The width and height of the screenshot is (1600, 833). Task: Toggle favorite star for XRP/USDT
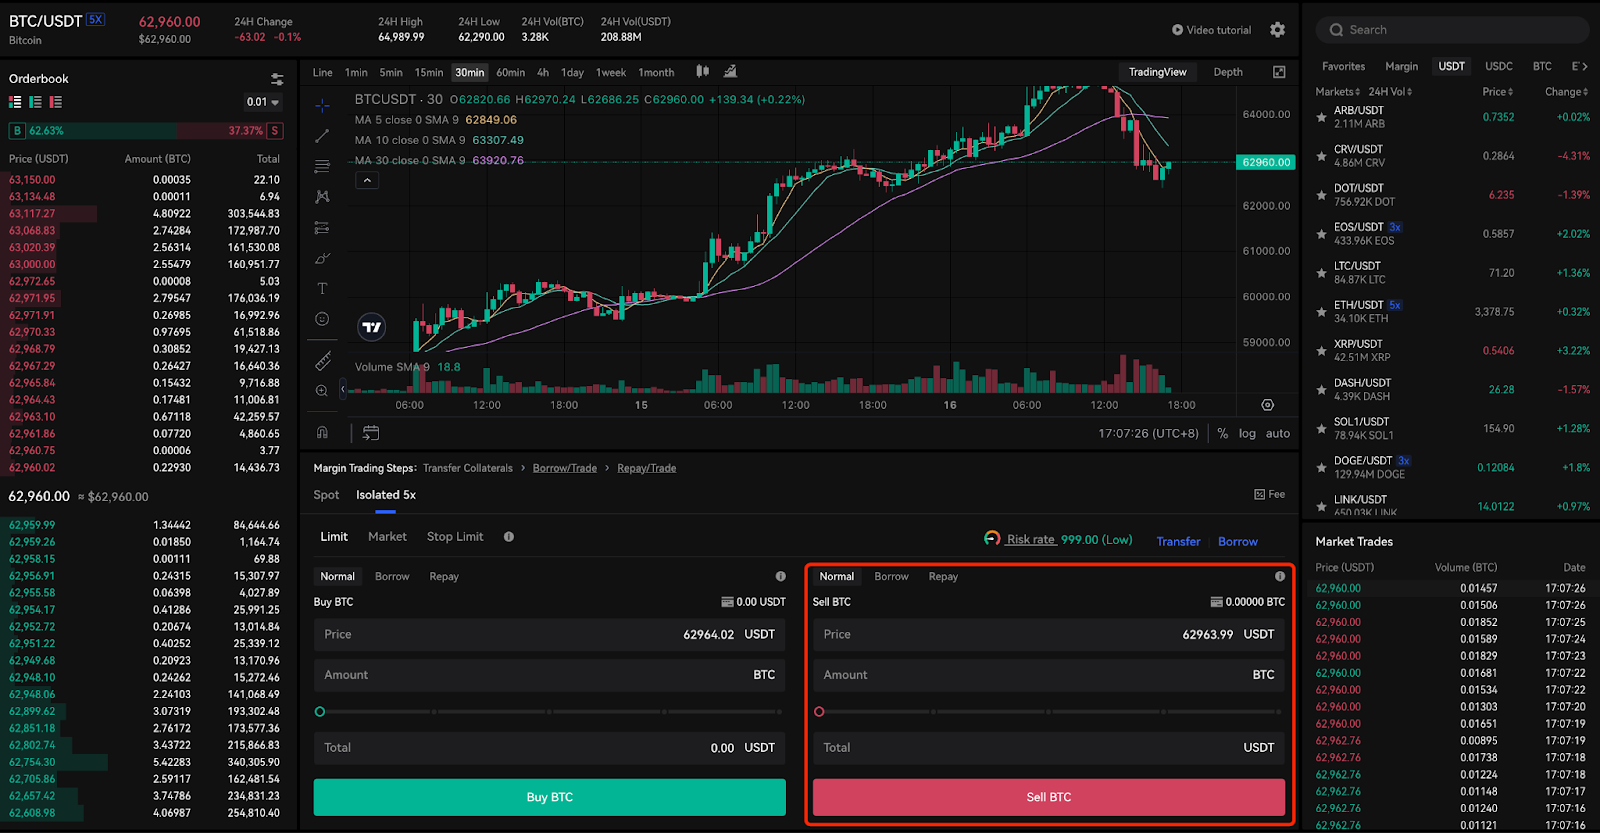pyautogui.click(x=1321, y=352)
